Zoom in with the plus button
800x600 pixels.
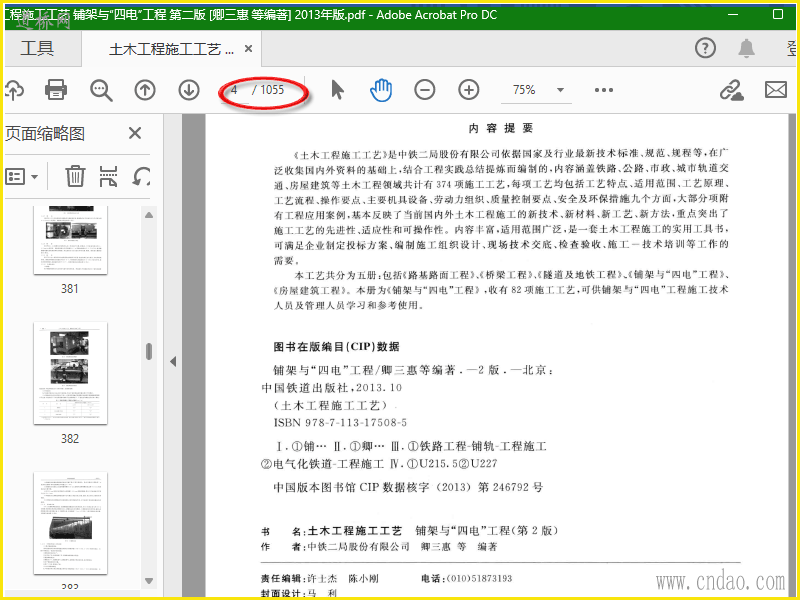tap(468, 90)
